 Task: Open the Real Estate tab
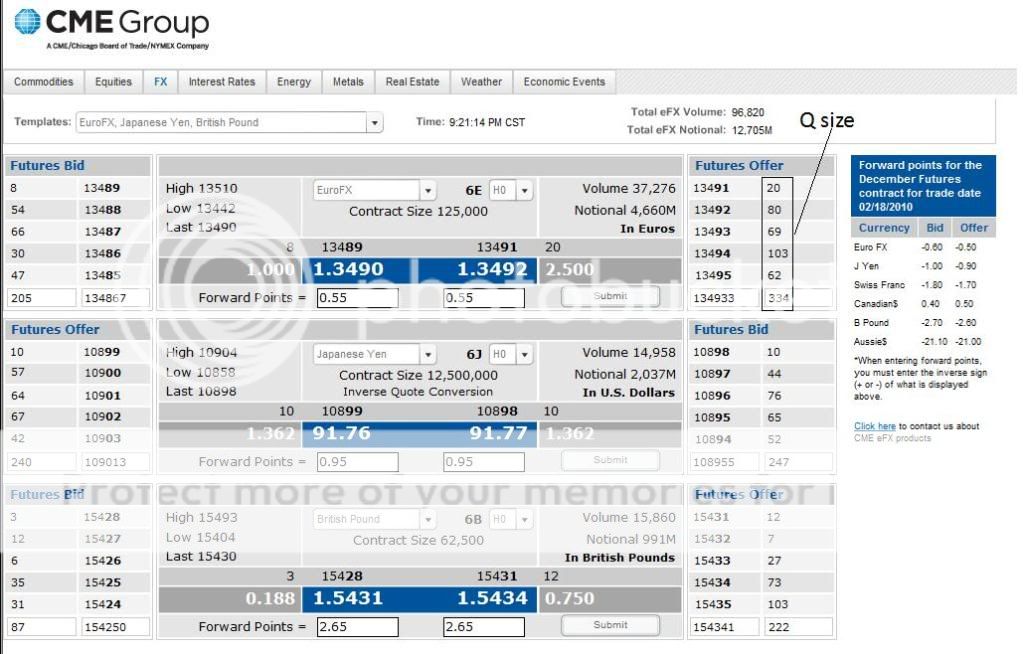[412, 82]
